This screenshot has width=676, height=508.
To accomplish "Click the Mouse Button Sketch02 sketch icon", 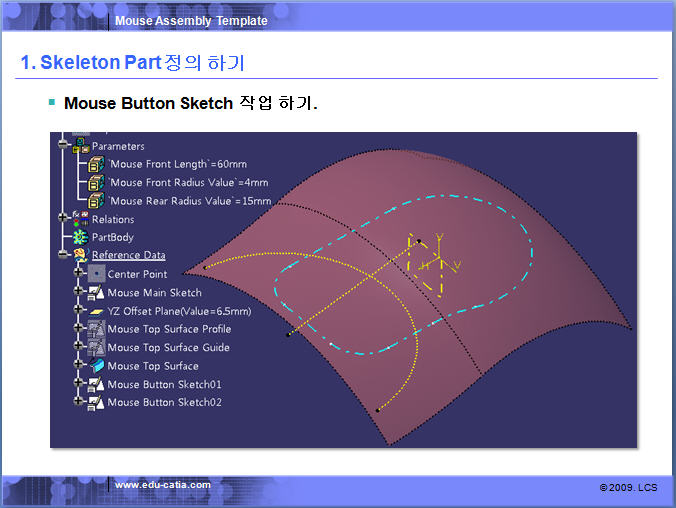I will [96, 402].
